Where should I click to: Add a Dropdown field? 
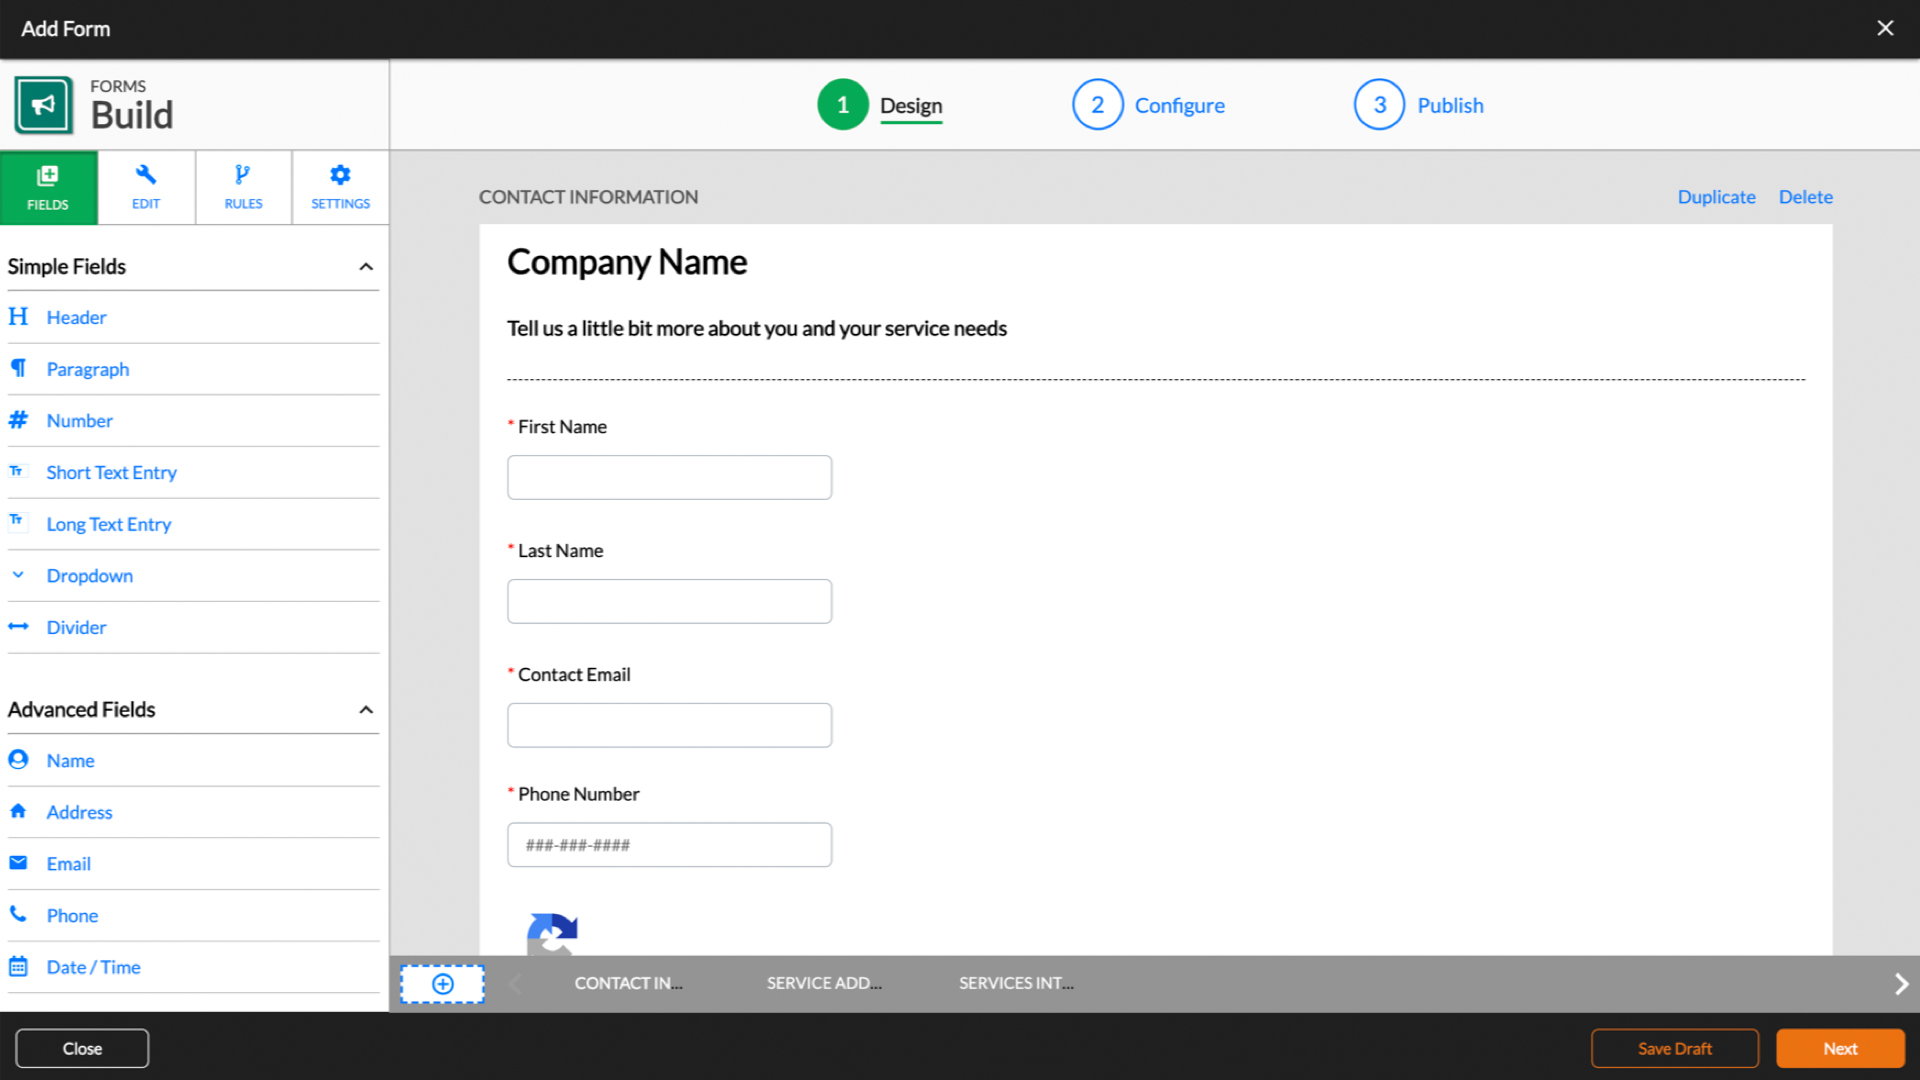point(89,576)
